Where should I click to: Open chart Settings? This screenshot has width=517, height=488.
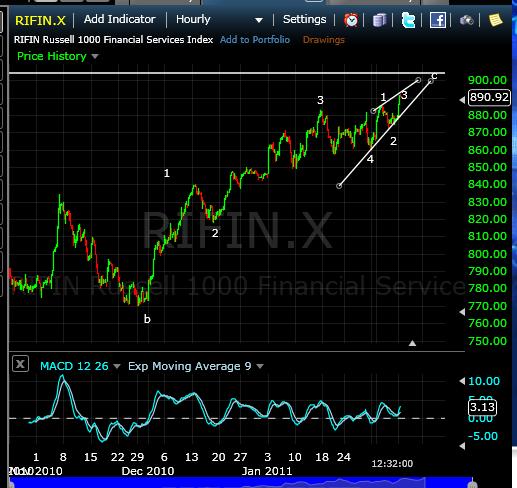click(304, 19)
